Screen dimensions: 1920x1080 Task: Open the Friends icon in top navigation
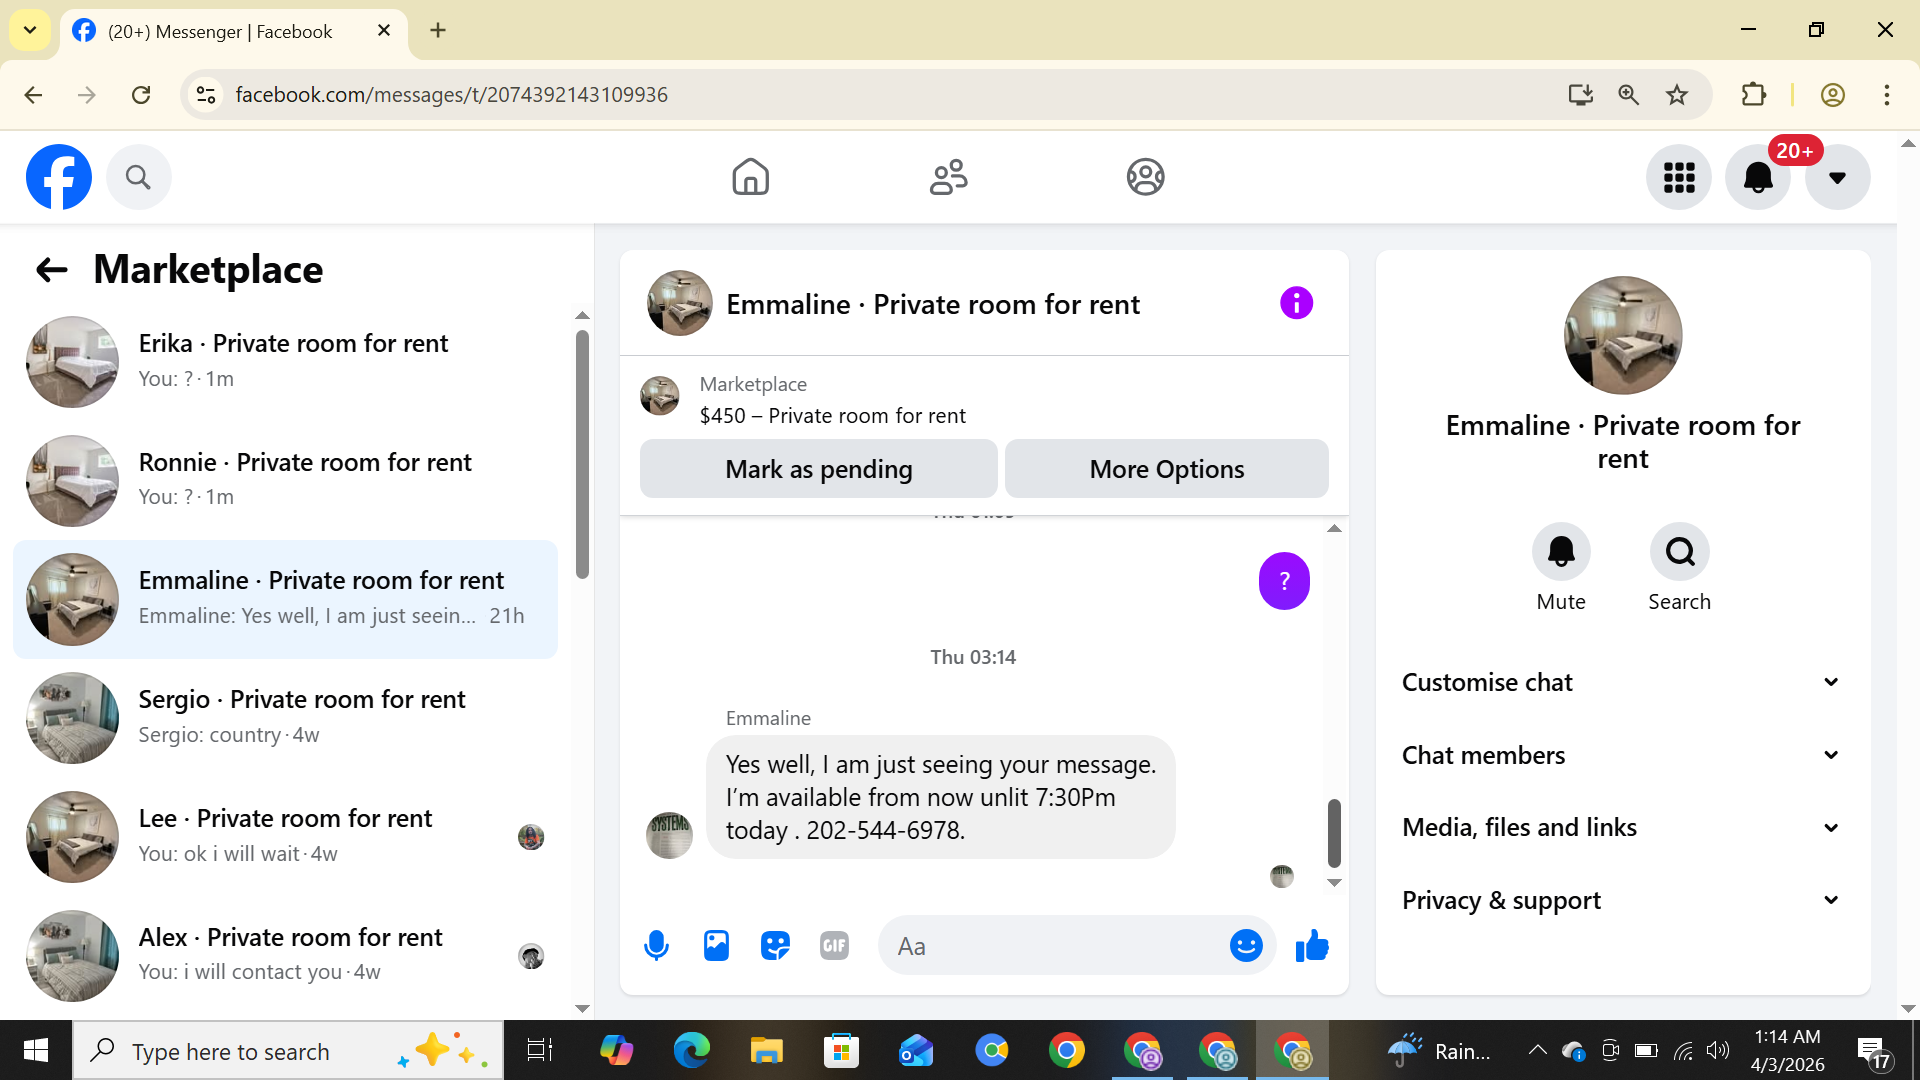click(x=948, y=177)
